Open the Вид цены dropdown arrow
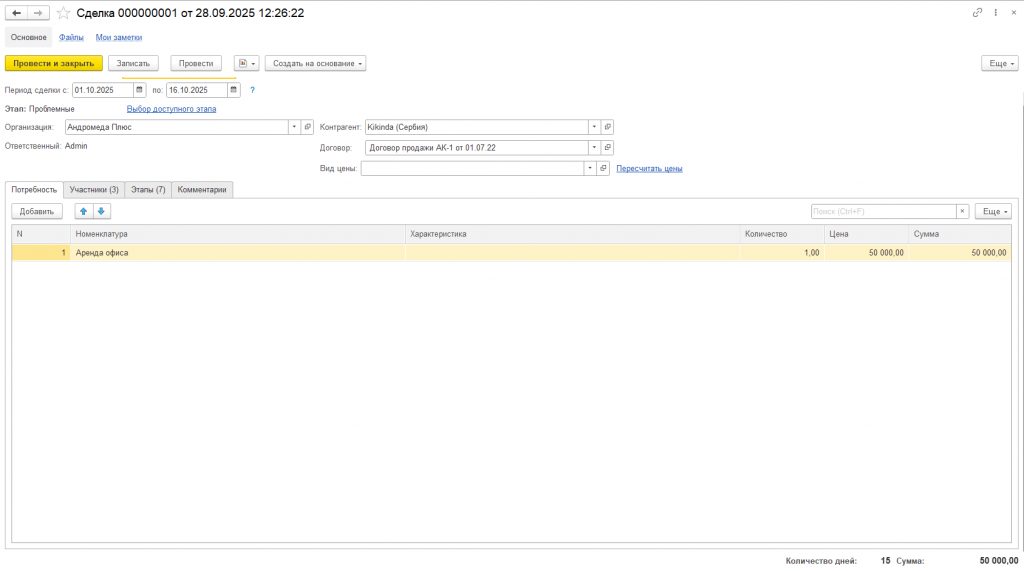 pos(590,169)
